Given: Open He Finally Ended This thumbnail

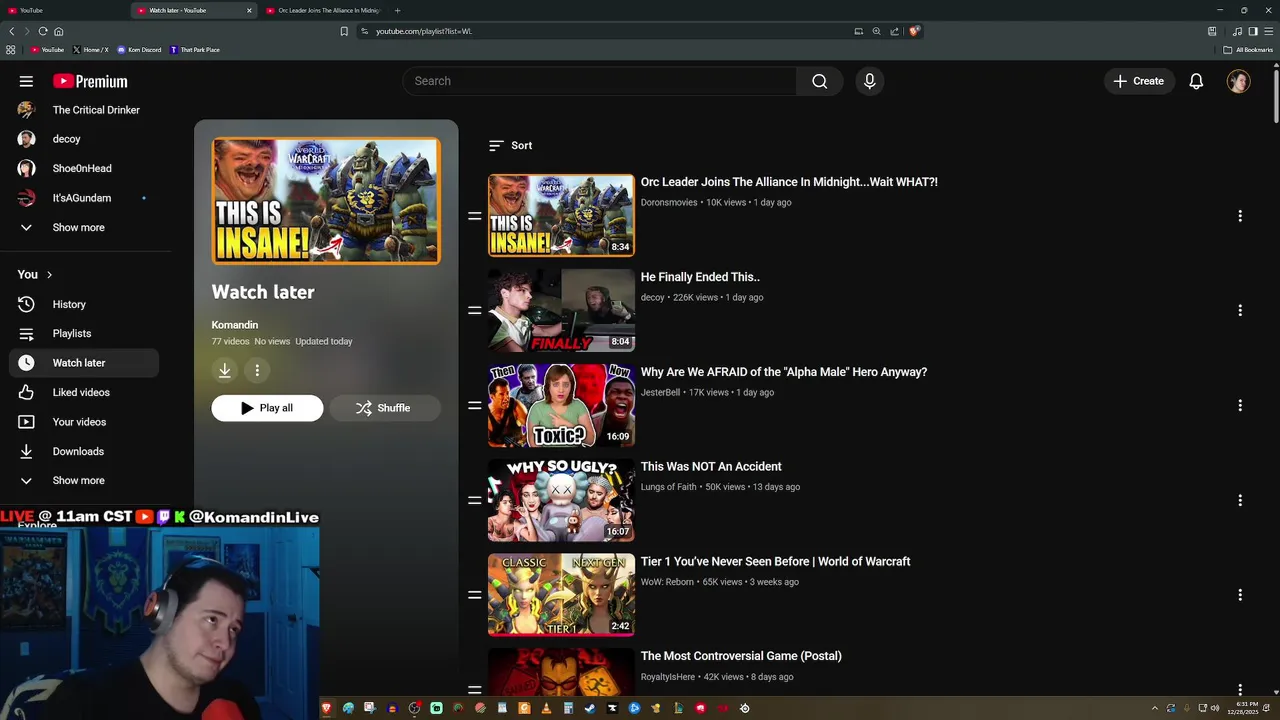Looking at the screenshot, I should click(561, 310).
